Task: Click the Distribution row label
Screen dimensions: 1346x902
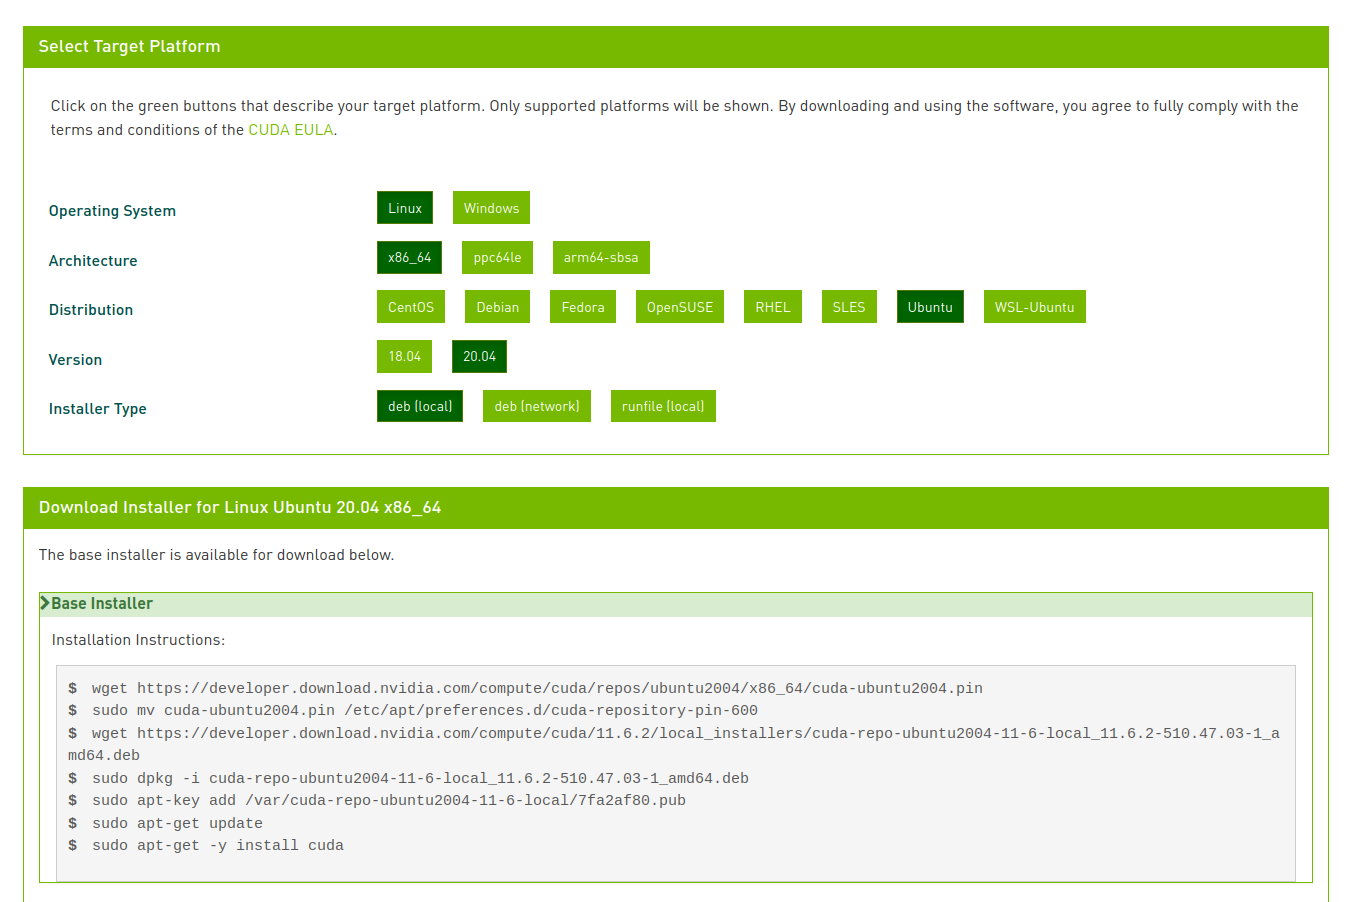Action: point(91,310)
